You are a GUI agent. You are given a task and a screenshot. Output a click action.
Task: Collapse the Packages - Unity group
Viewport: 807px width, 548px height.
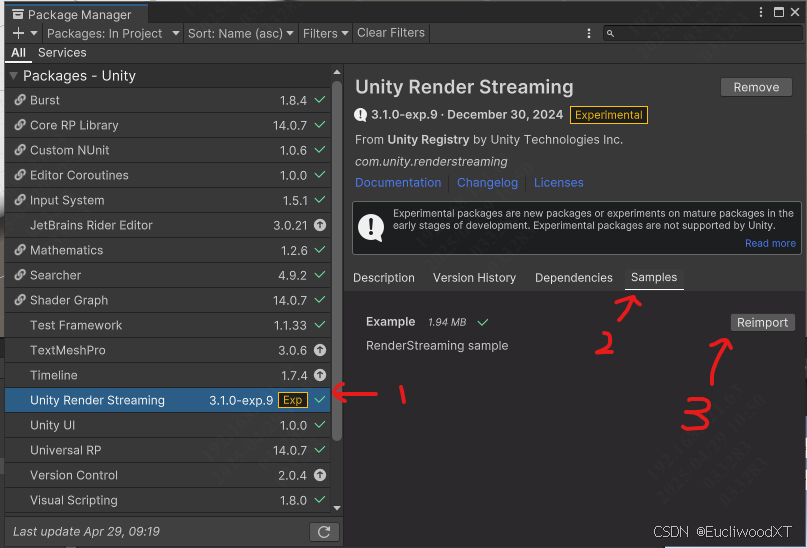(x=13, y=76)
